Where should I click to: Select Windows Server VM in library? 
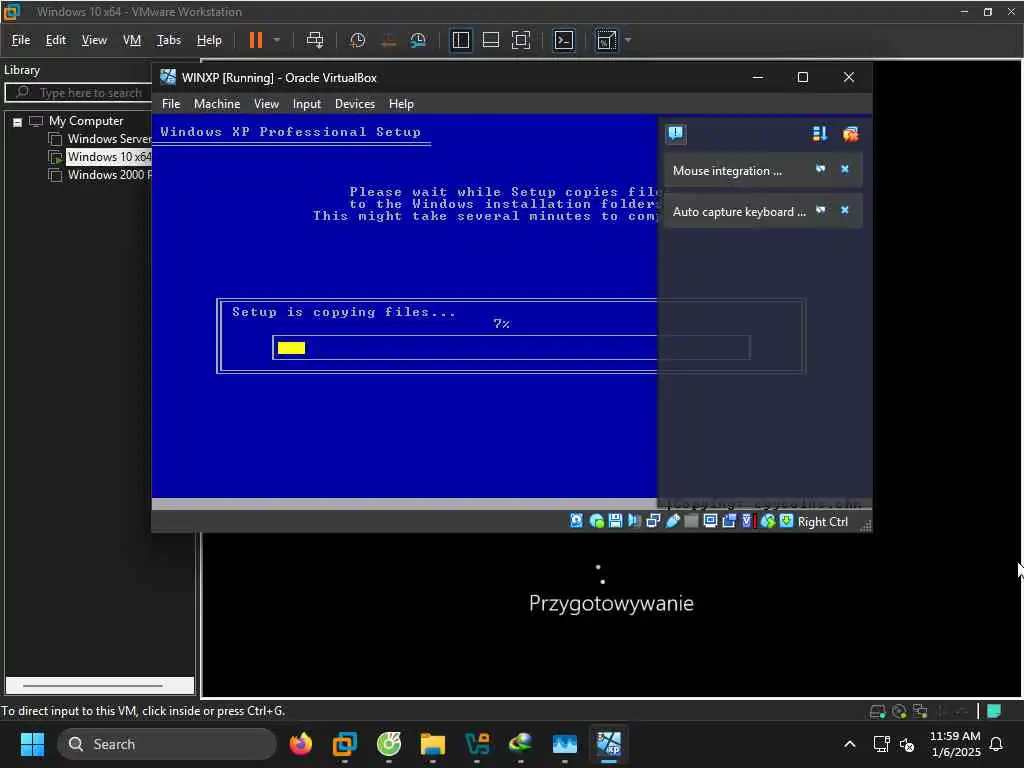(x=109, y=138)
